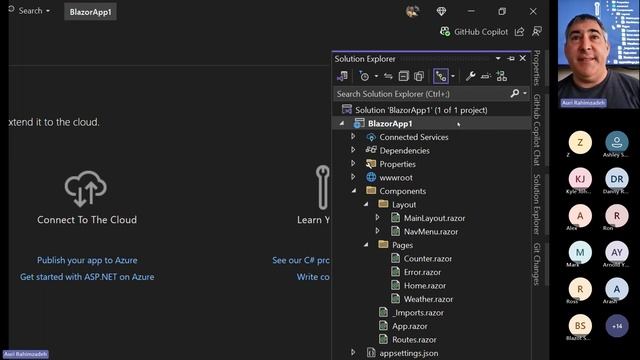This screenshot has width=640, height=360.
Task: Open Solution Explorer window position dropdown arrow
Action: (498, 58)
